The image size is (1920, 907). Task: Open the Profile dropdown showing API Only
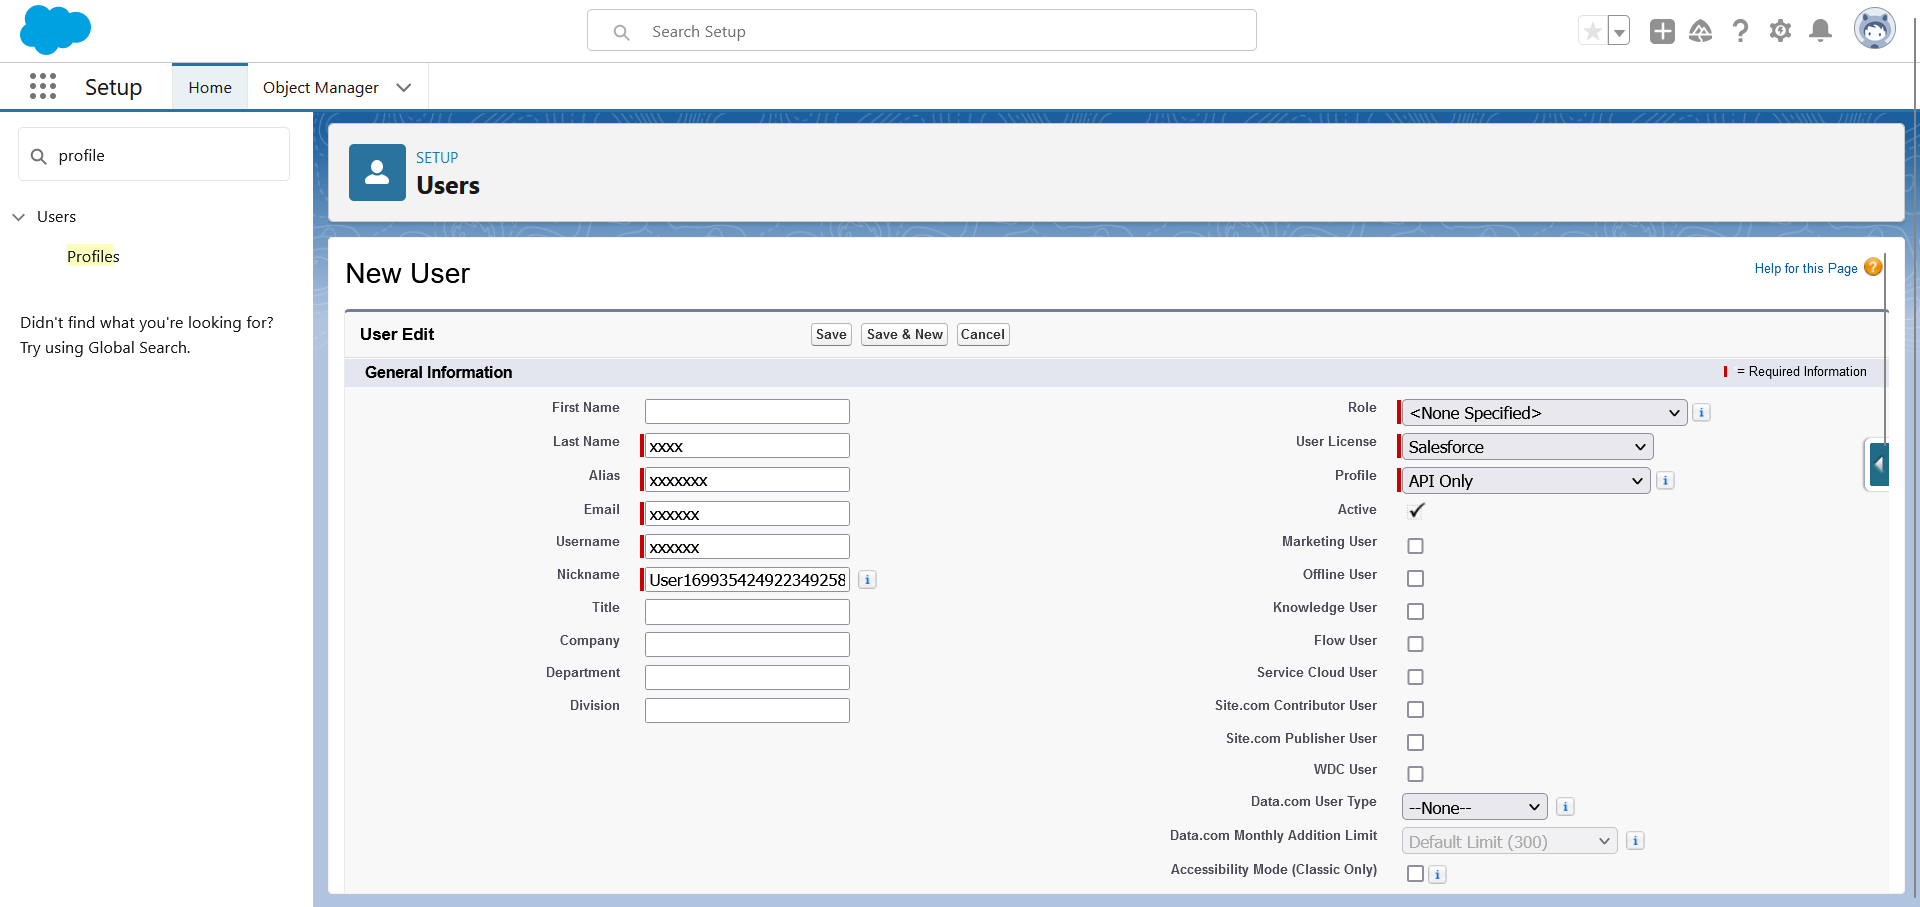pyautogui.click(x=1525, y=481)
